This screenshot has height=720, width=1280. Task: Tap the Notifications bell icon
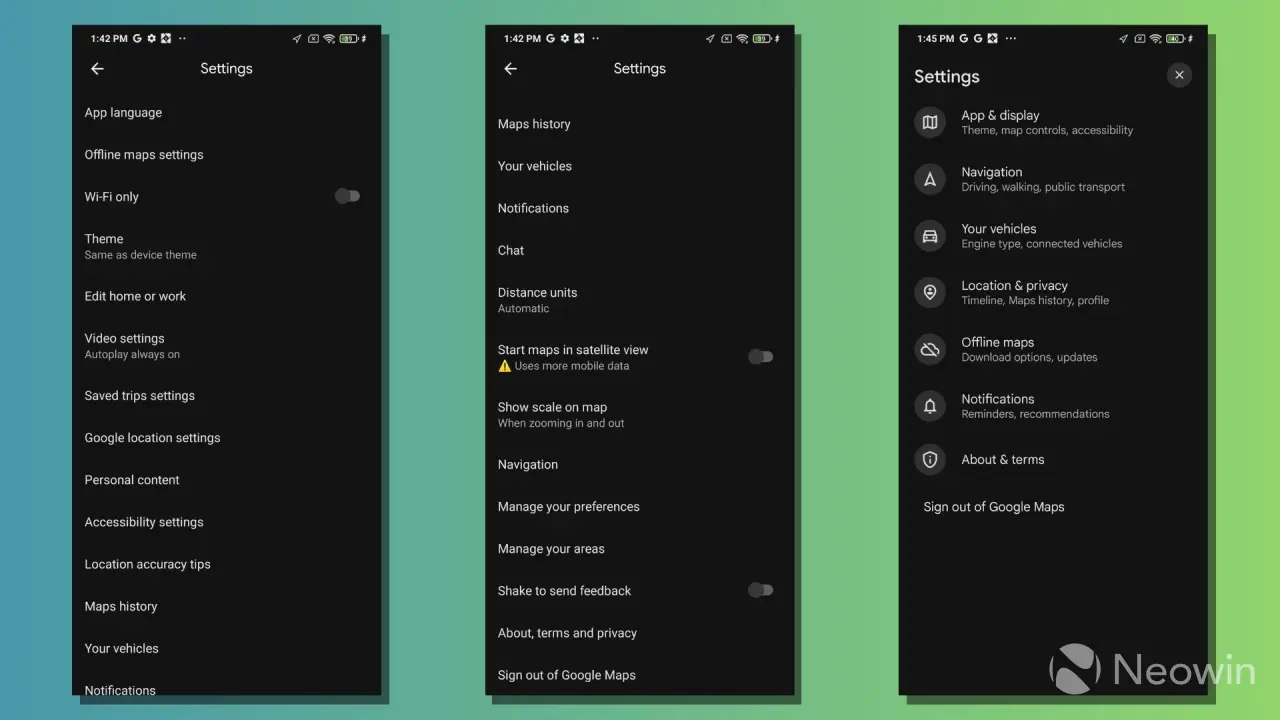click(930, 406)
